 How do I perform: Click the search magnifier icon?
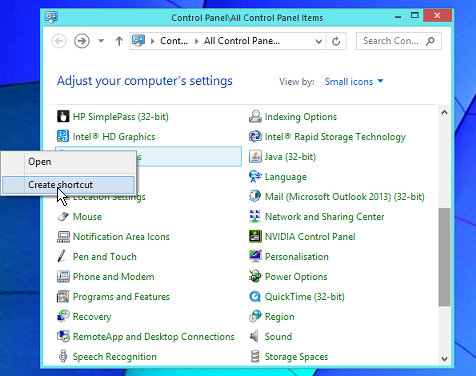(x=430, y=41)
